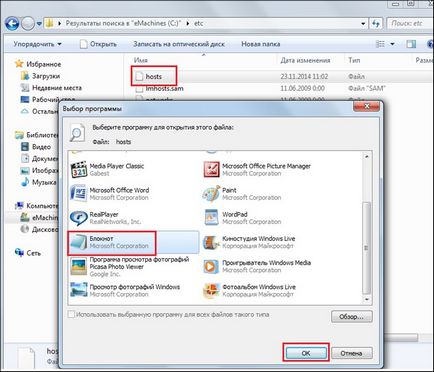Pick the Paint program icon
This screenshot has width=434, height=372.
click(211, 193)
